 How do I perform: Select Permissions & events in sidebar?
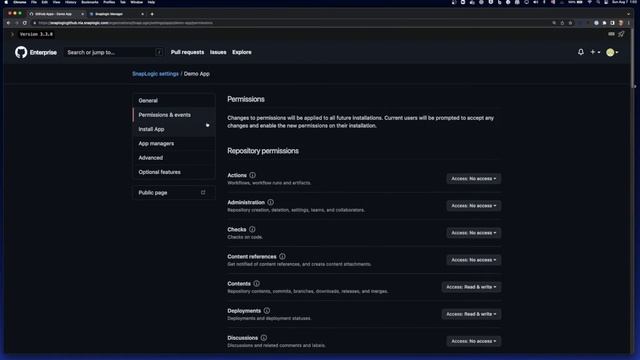174,115
